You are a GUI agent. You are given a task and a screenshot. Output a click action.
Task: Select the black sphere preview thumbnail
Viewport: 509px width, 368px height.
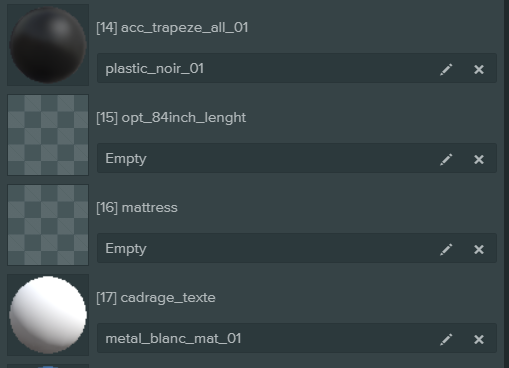click(x=48, y=45)
